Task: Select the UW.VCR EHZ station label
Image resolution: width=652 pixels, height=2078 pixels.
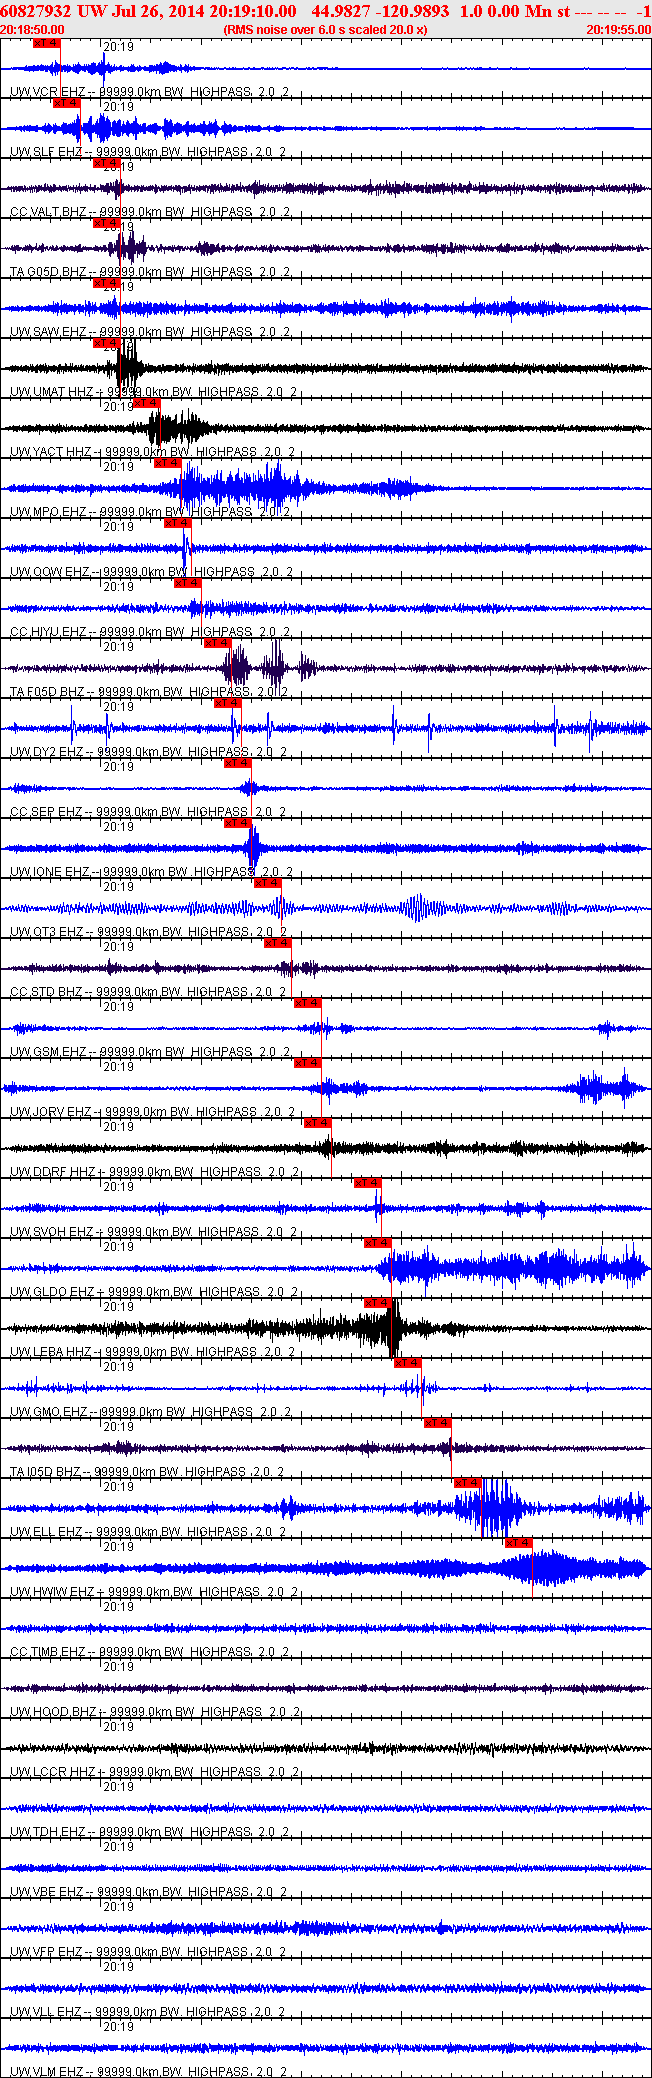Action: point(47,92)
